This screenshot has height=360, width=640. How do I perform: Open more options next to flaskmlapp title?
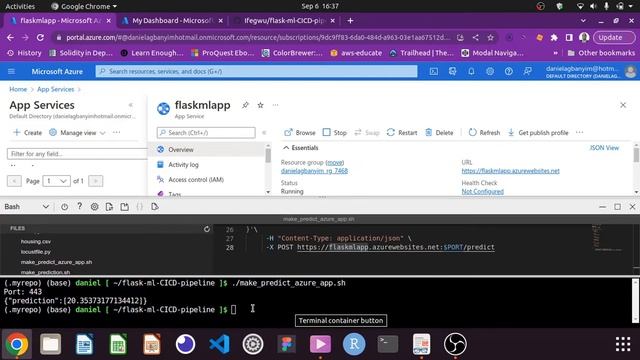coord(276,105)
